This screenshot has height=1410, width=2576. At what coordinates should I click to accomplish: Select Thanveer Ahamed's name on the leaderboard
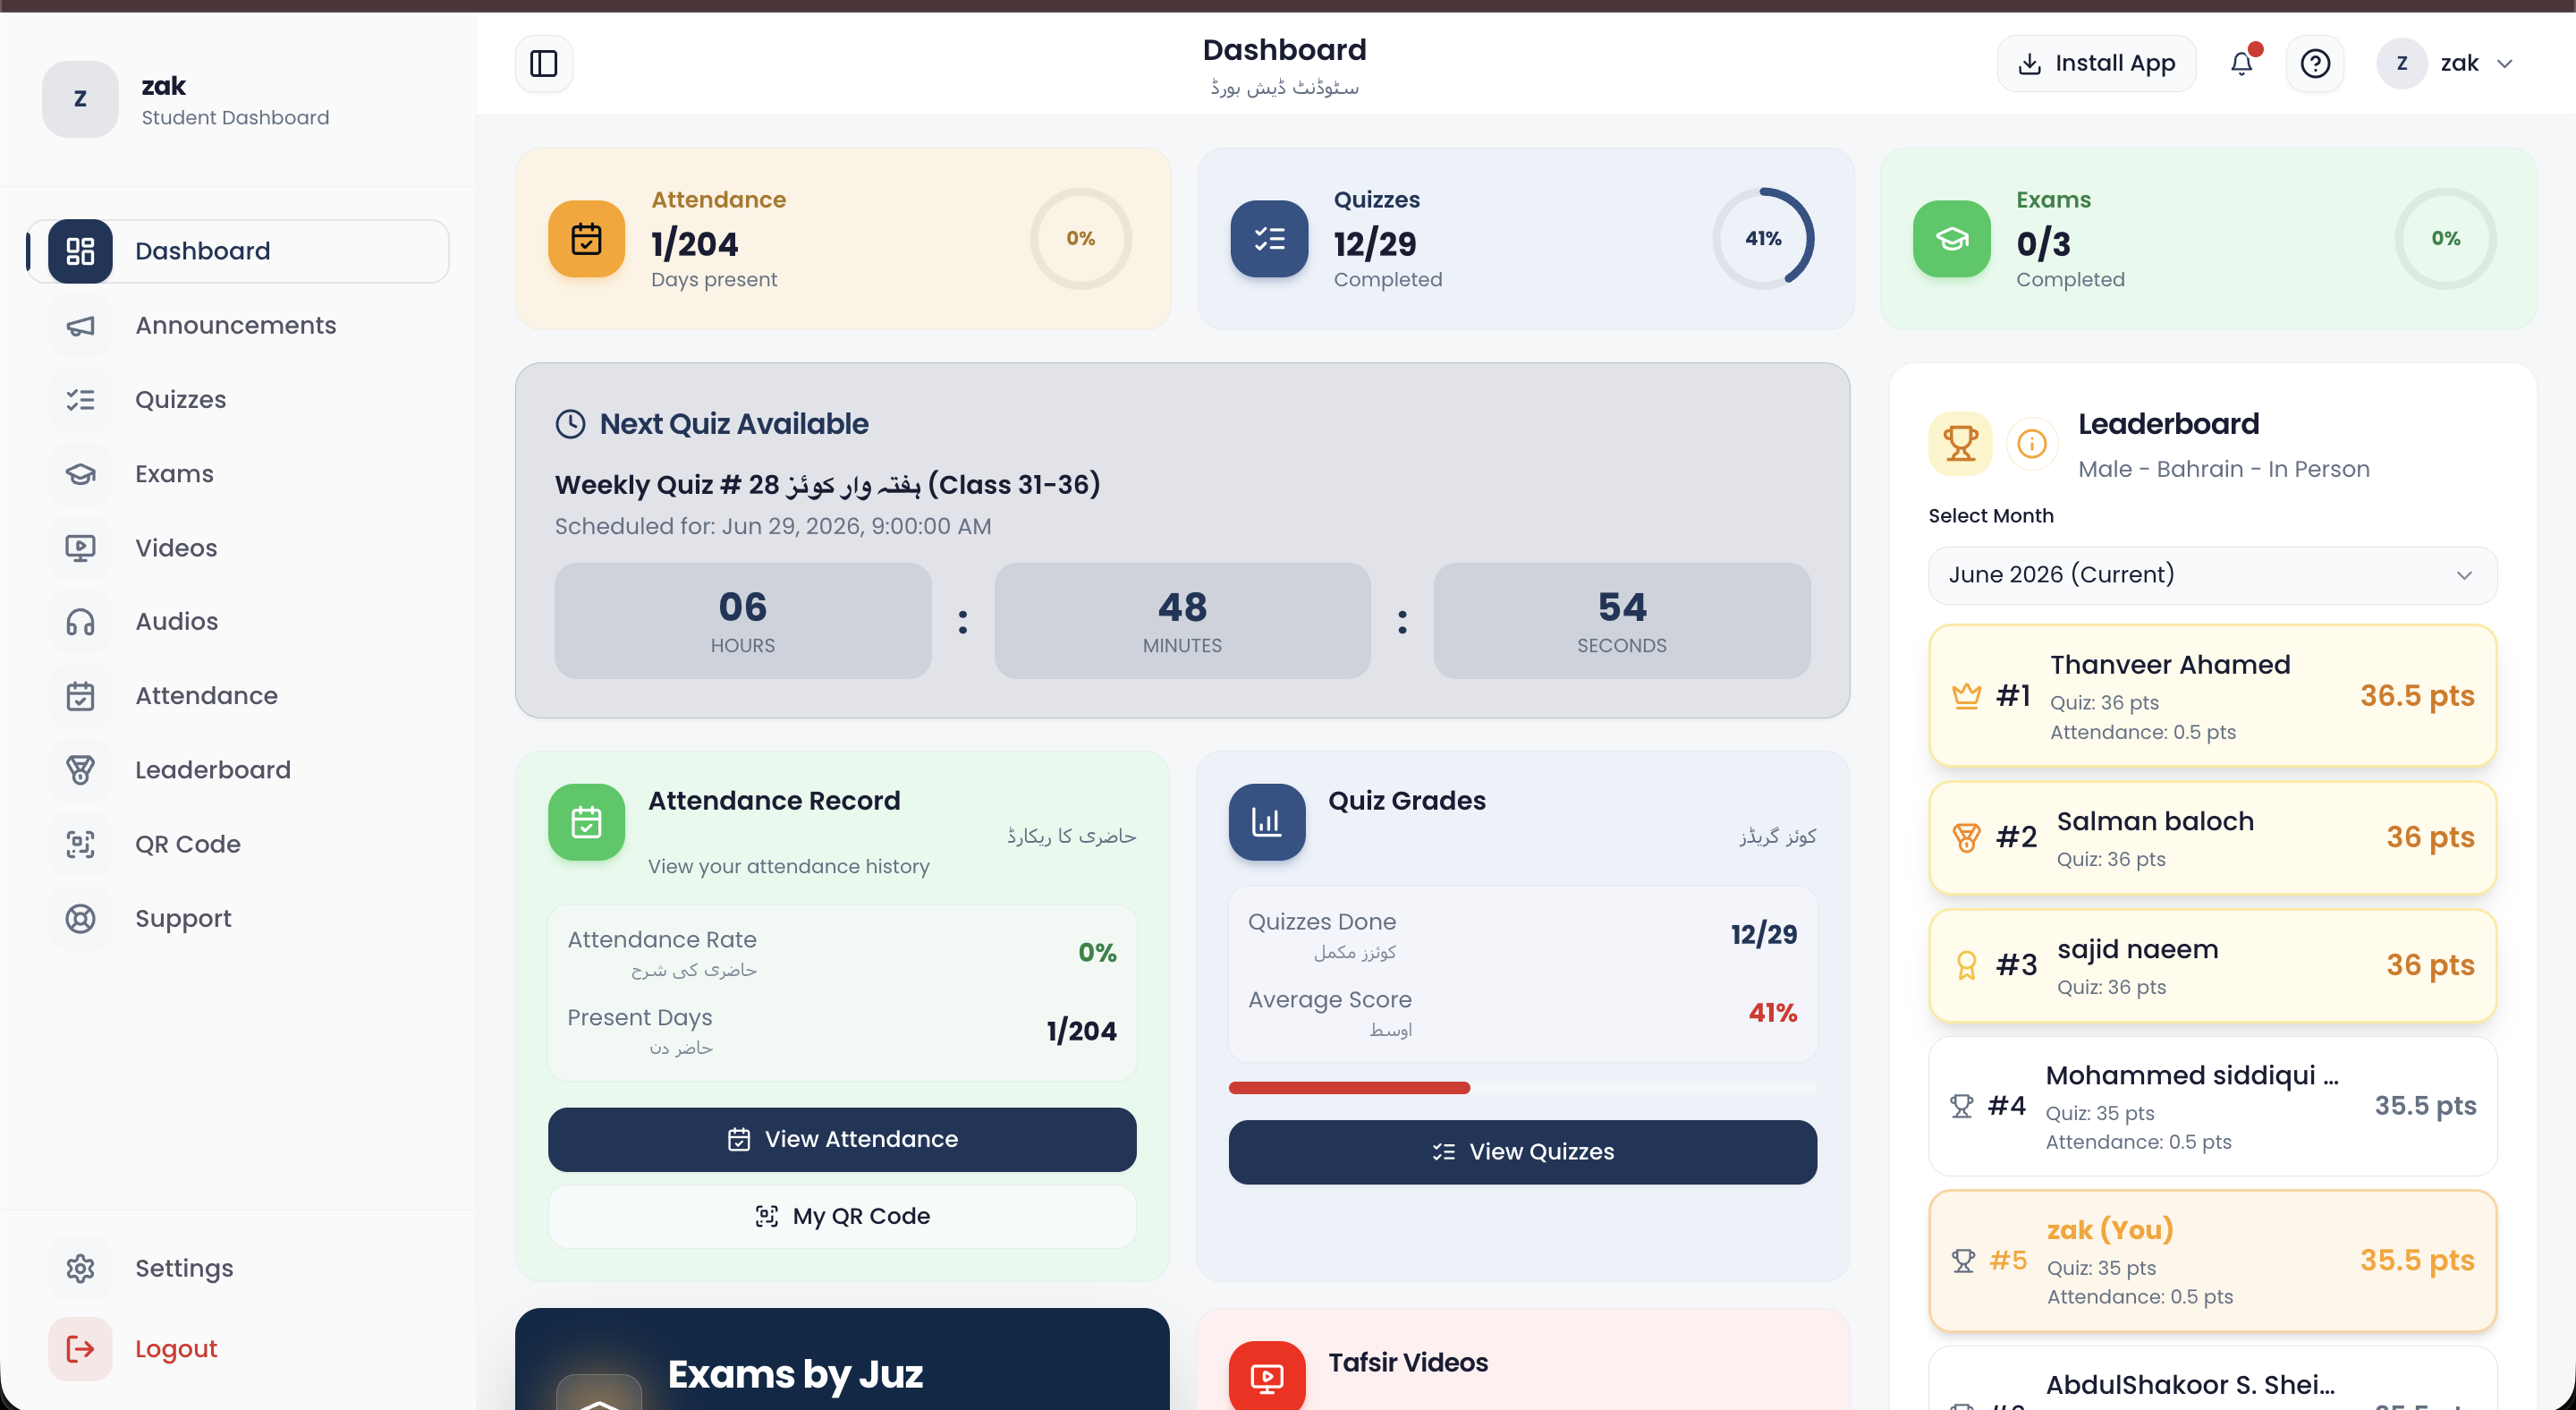2169,665
